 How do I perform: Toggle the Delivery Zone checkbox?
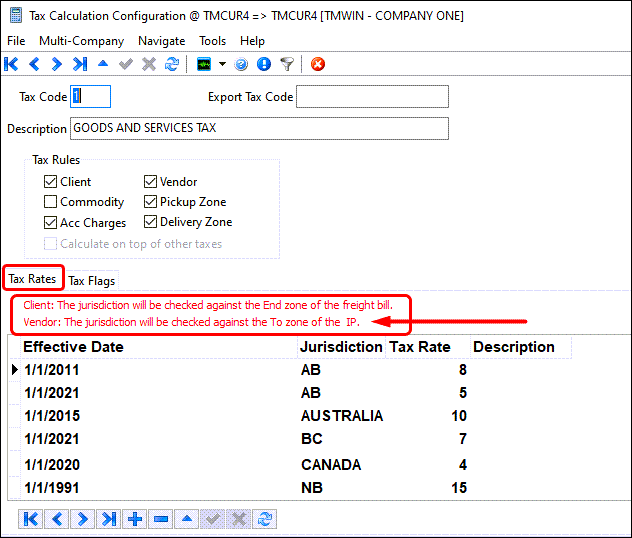tap(151, 222)
